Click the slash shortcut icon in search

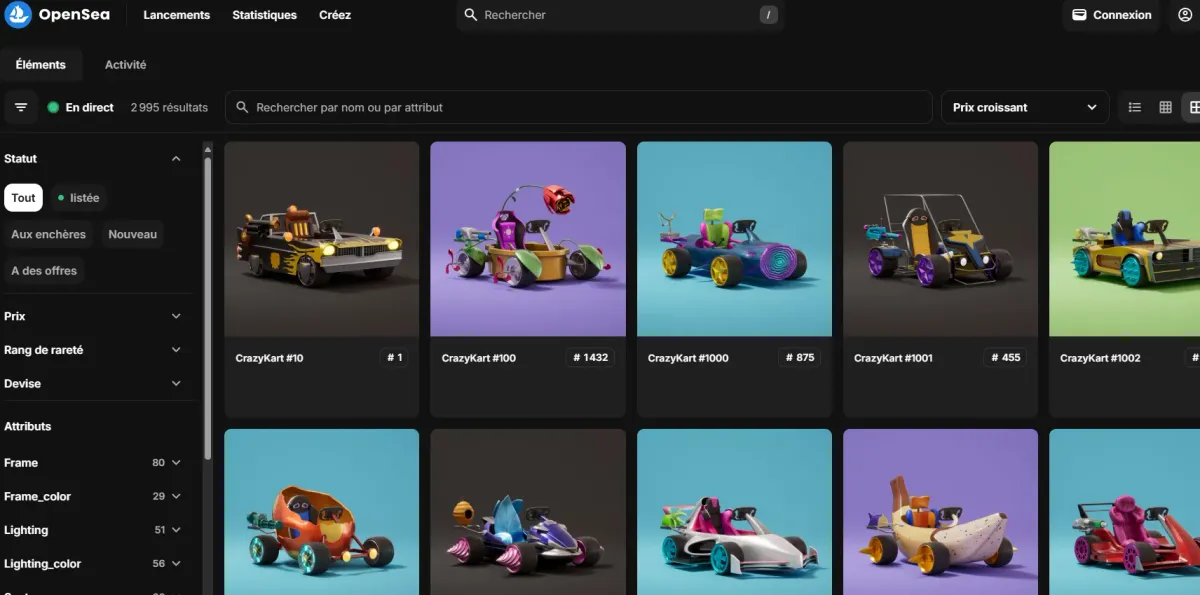point(768,15)
